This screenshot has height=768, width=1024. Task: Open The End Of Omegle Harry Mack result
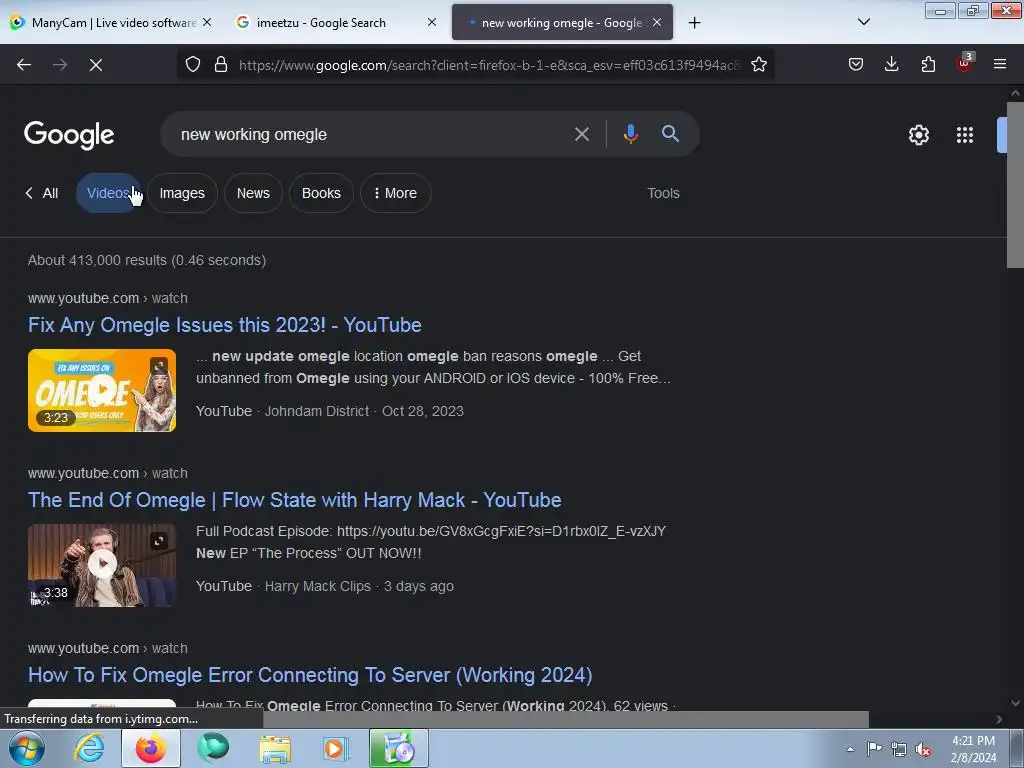click(295, 500)
